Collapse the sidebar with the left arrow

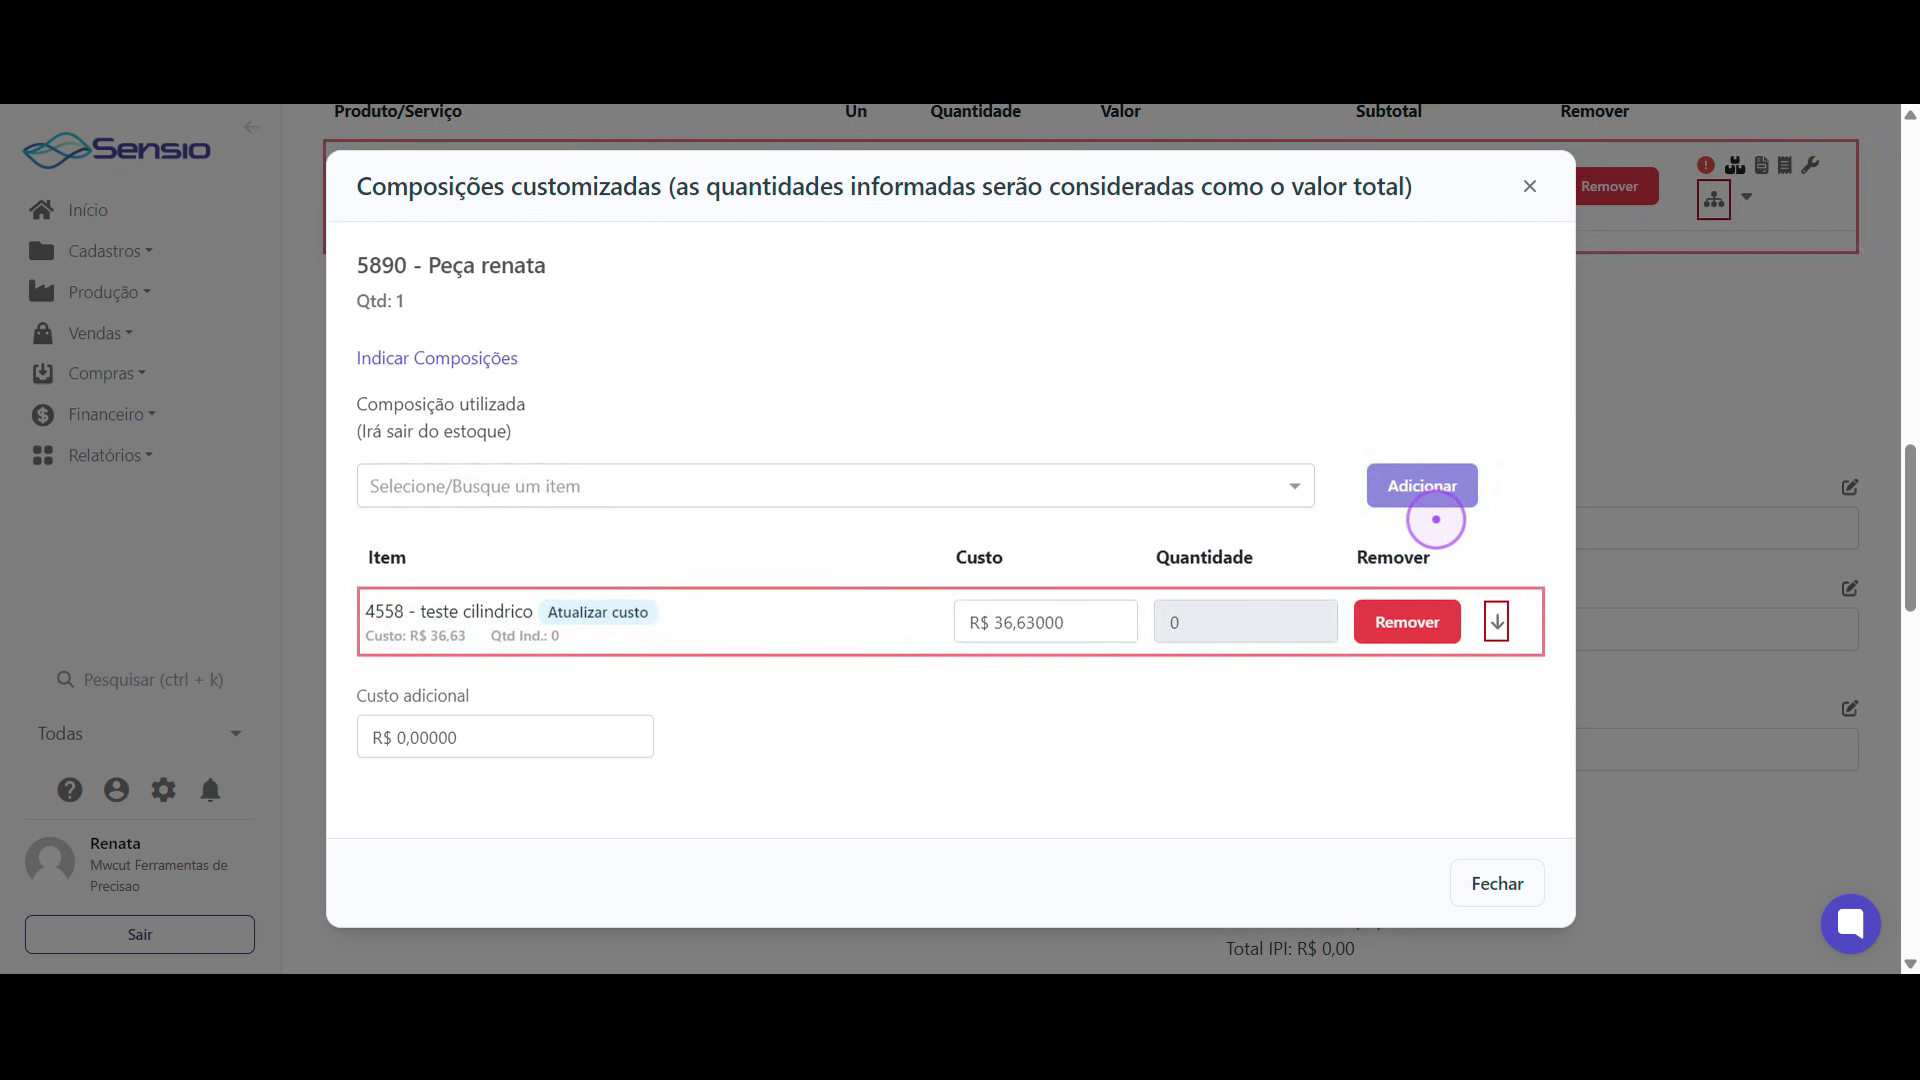pos(251,127)
